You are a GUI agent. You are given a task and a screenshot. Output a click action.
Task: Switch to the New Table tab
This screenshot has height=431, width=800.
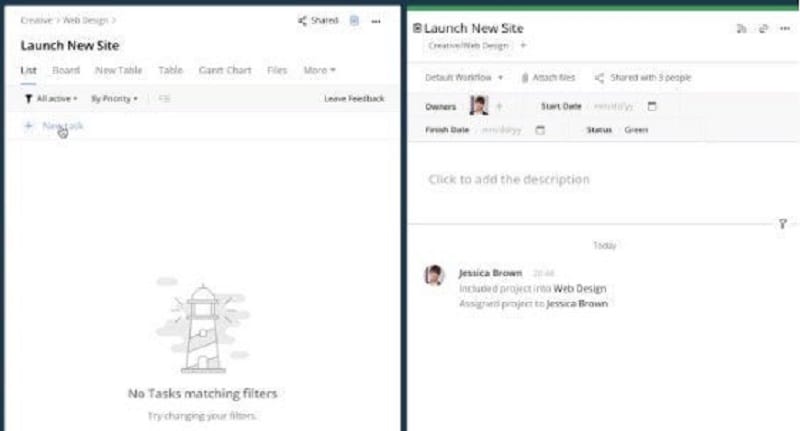pos(118,70)
